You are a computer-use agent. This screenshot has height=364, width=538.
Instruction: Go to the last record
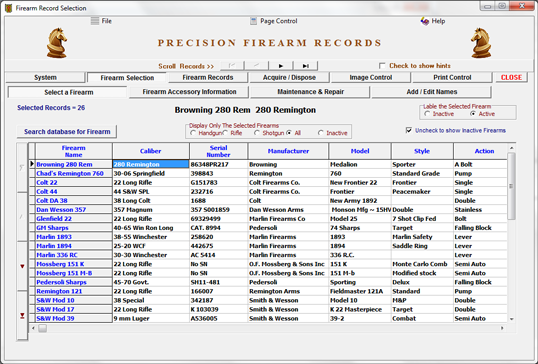305,66
